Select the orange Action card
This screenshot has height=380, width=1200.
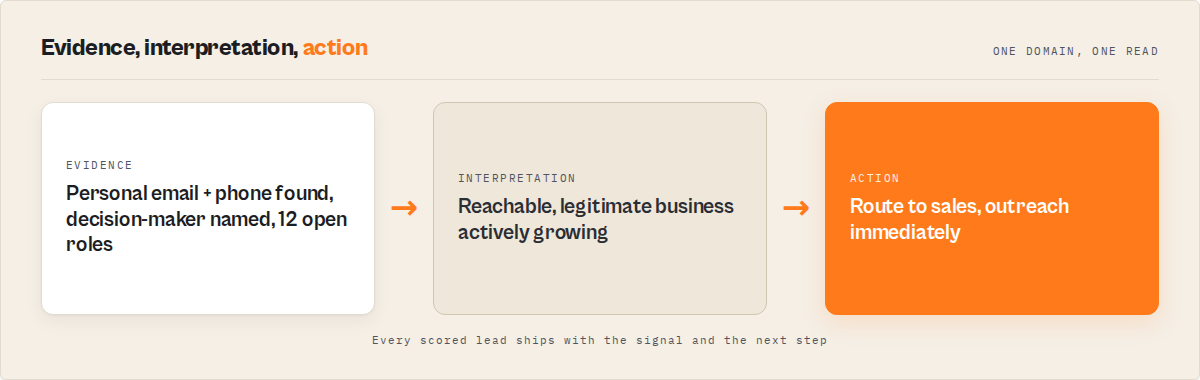pyautogui.click(x=992, y=208)
